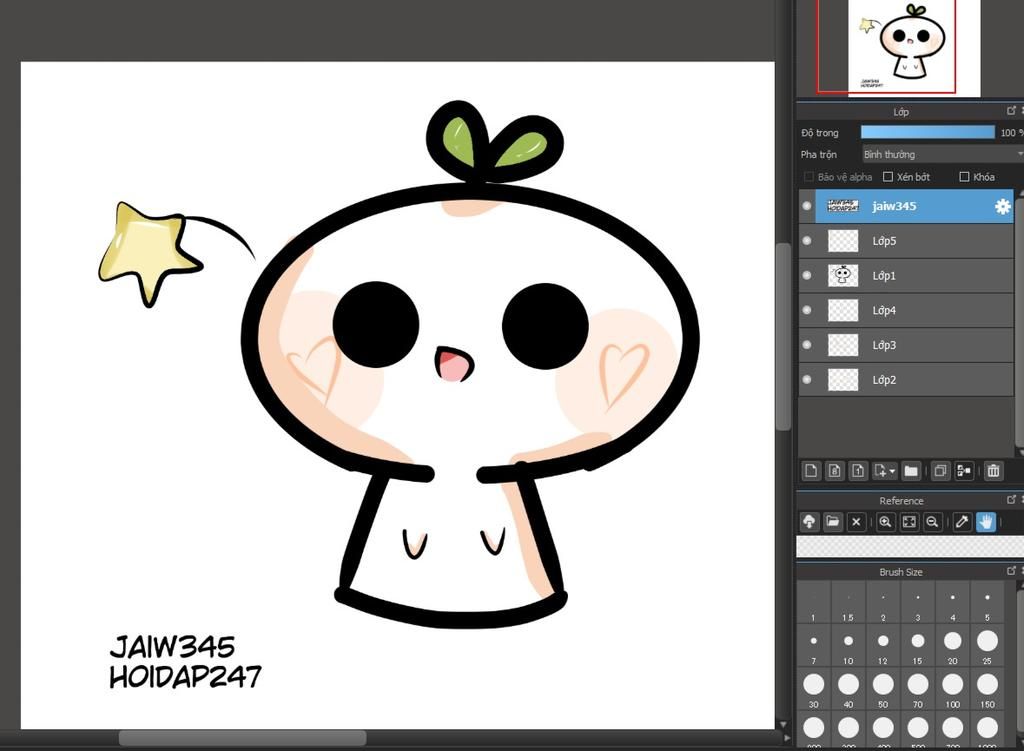Enable the Khóa lock checkbox
The width and height of the screenshot is (1024, 751).
965,177
